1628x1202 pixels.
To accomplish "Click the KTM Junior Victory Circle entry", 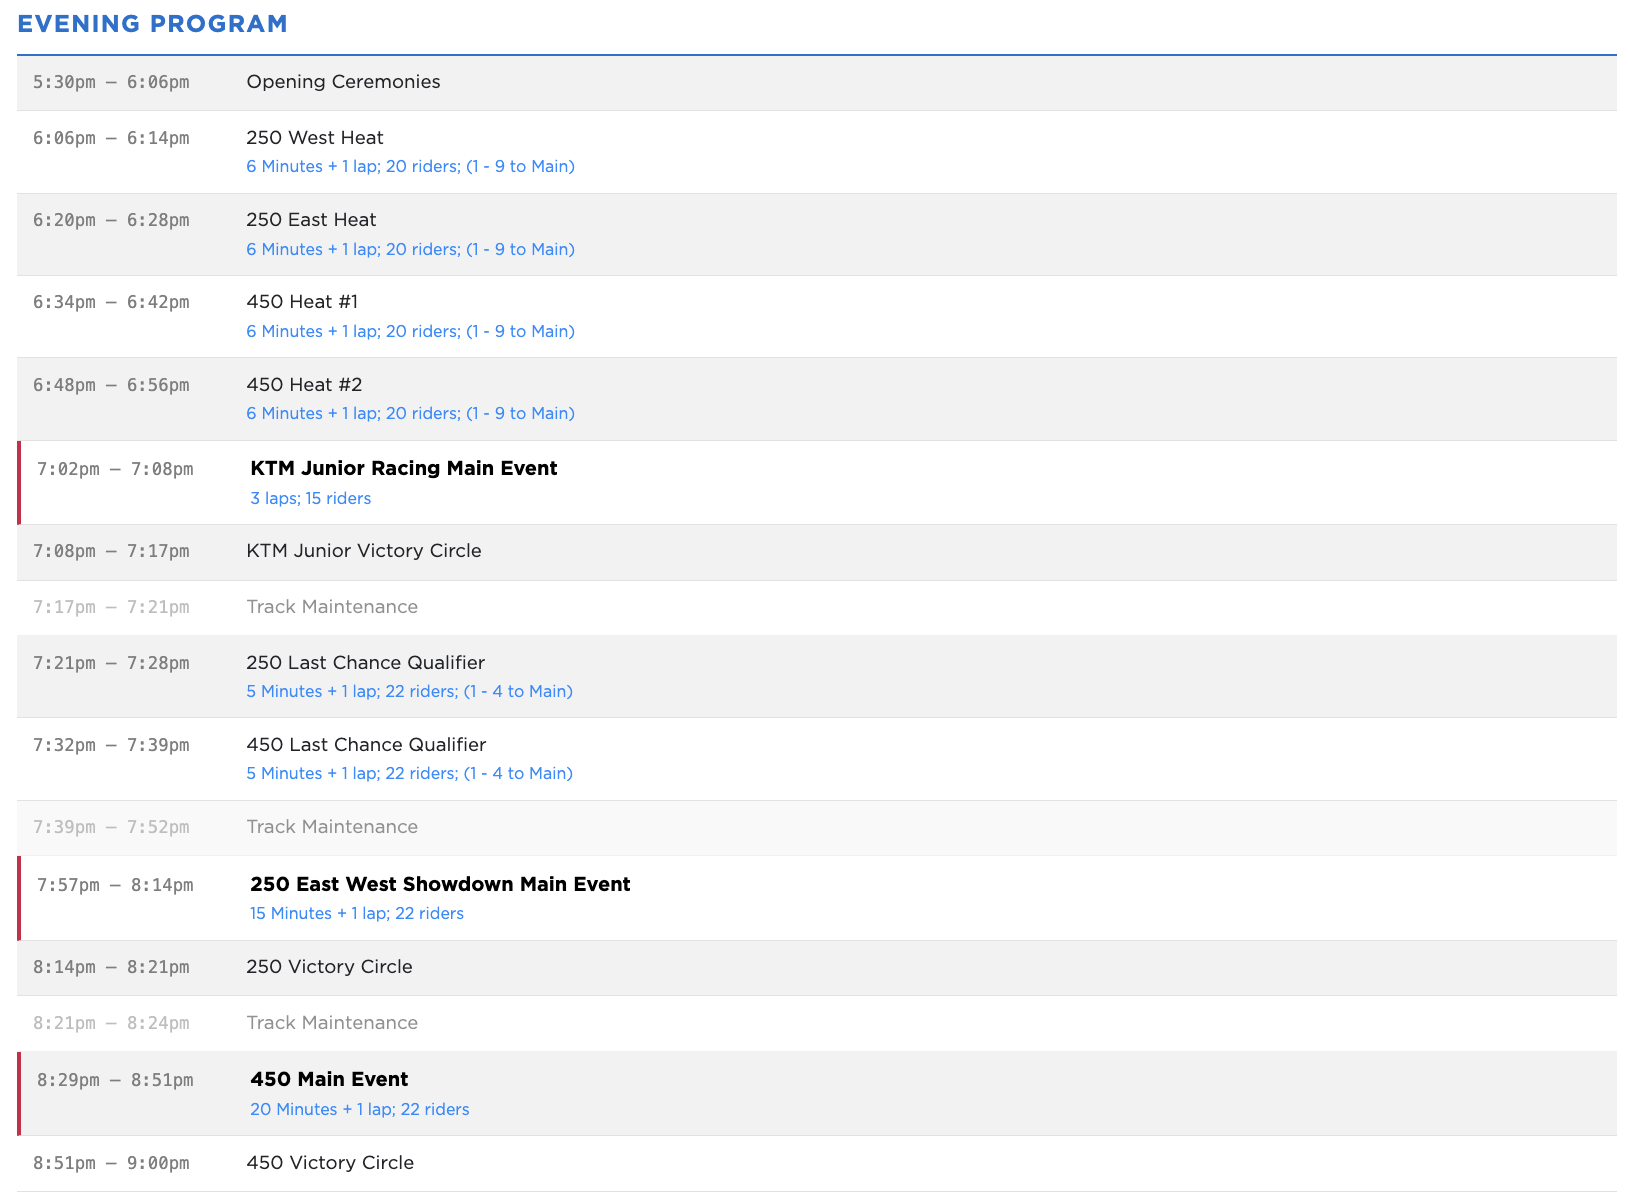I will pos(363,551).
